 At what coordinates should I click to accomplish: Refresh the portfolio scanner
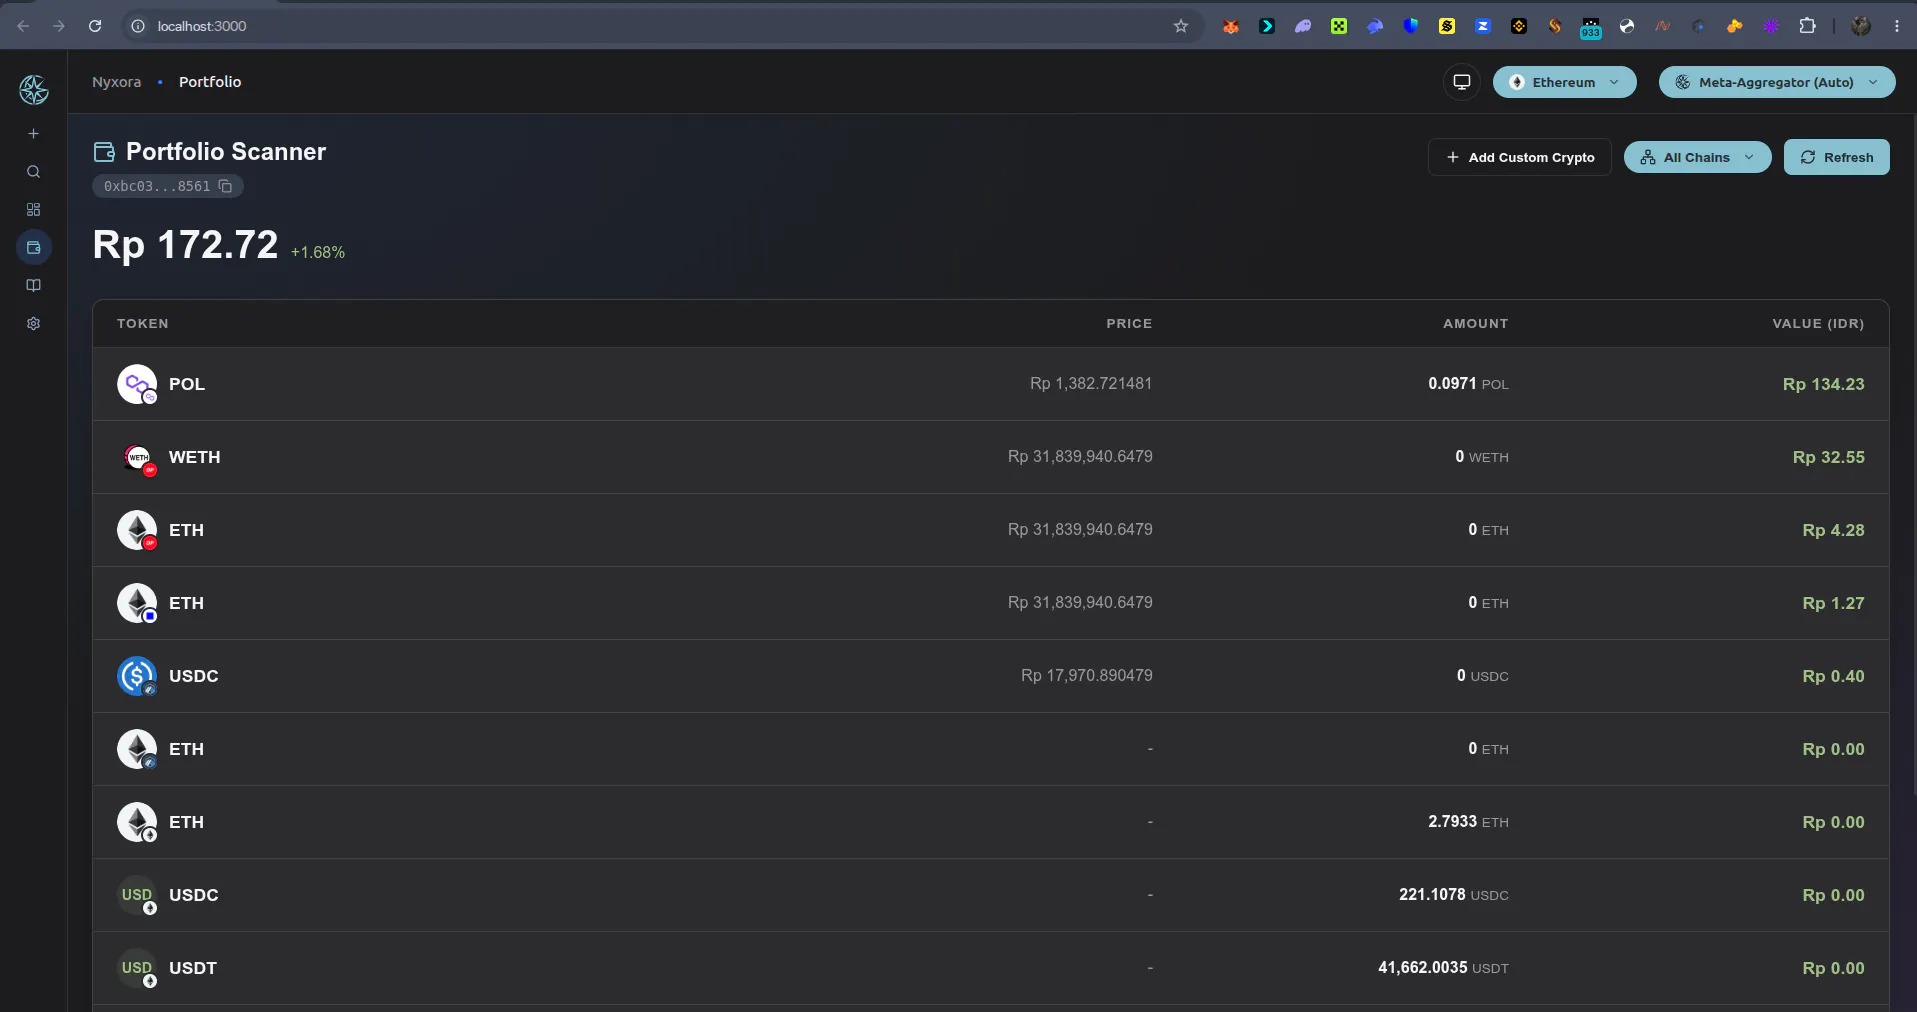pos(1836,157)
